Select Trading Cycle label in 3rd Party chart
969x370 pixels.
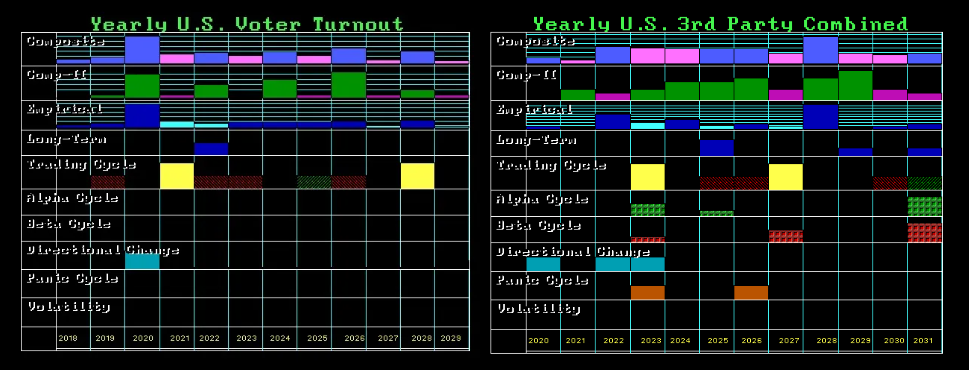(551, 166)
